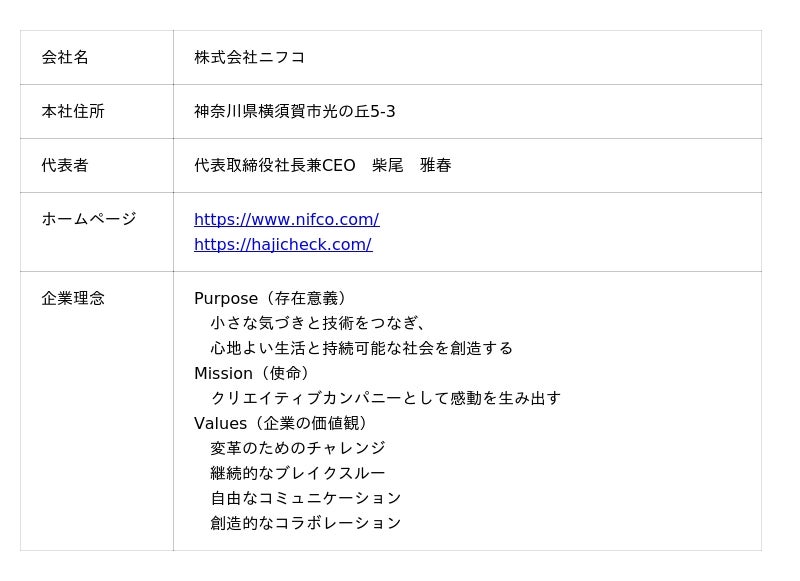Viewport: 800px width, 581px height.
Task: Click the line 小さな気づきと技術をつなぎ、
Action: click(320, 323)
